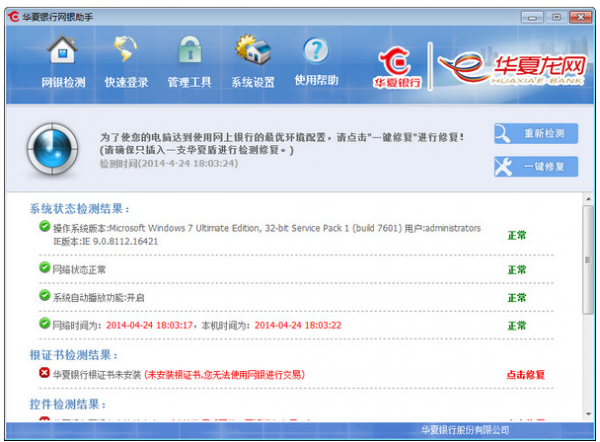Select the 快速登录 tab label
600x442 pixels.
pyautogui.click(x=126, y=82)
